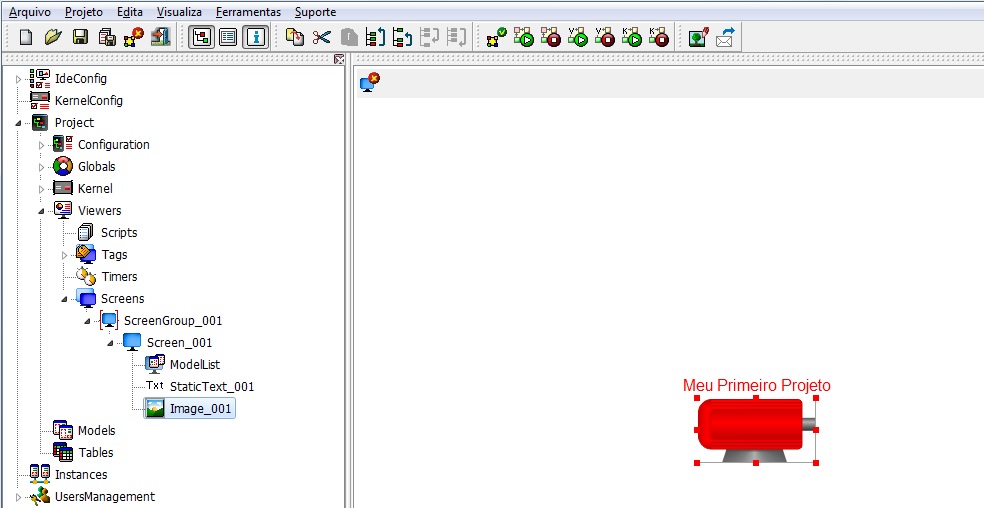Open the Projeto menu
The image size is (984, 508).
83,12
